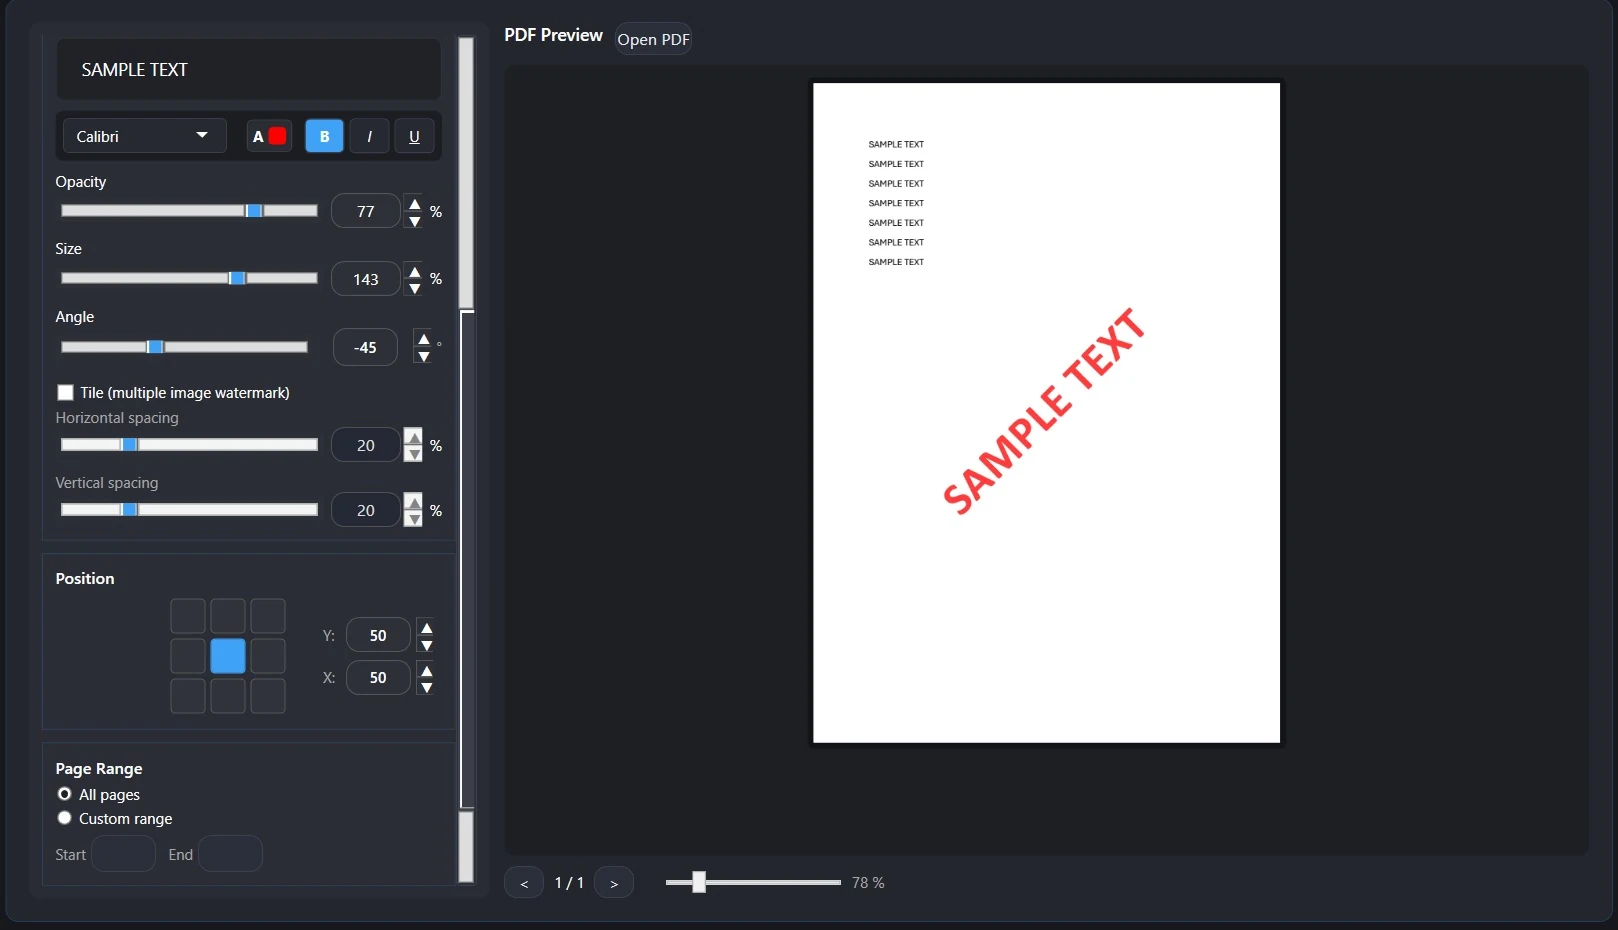Screen dimensions: 1618x930
Task: Open the font color picker
Action: (x=268, y=136)
